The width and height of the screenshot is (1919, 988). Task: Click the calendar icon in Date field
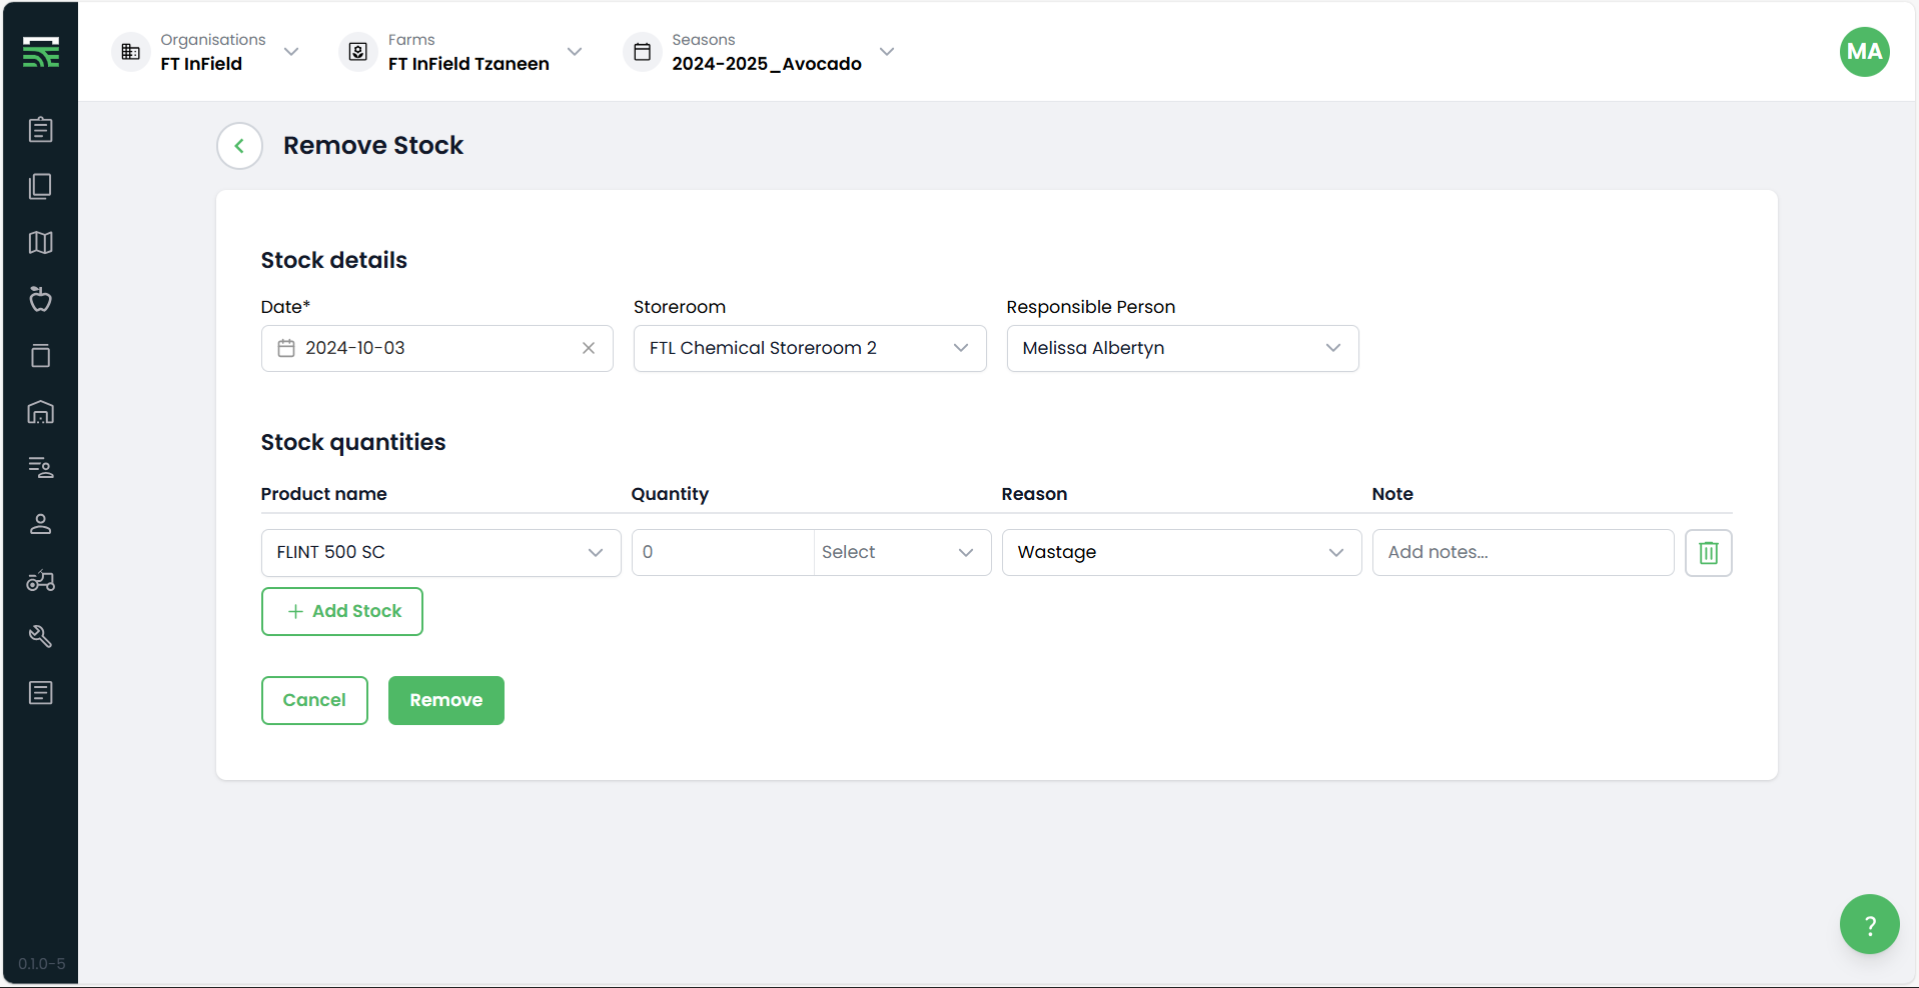pyautogui.click(x=286, y=348)
